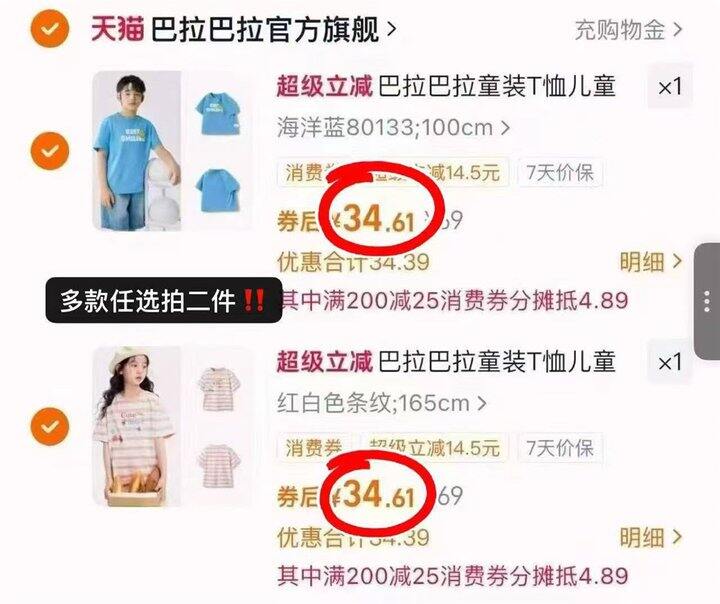
Task: Open the girl model product thumbnail
Action: 137,426
